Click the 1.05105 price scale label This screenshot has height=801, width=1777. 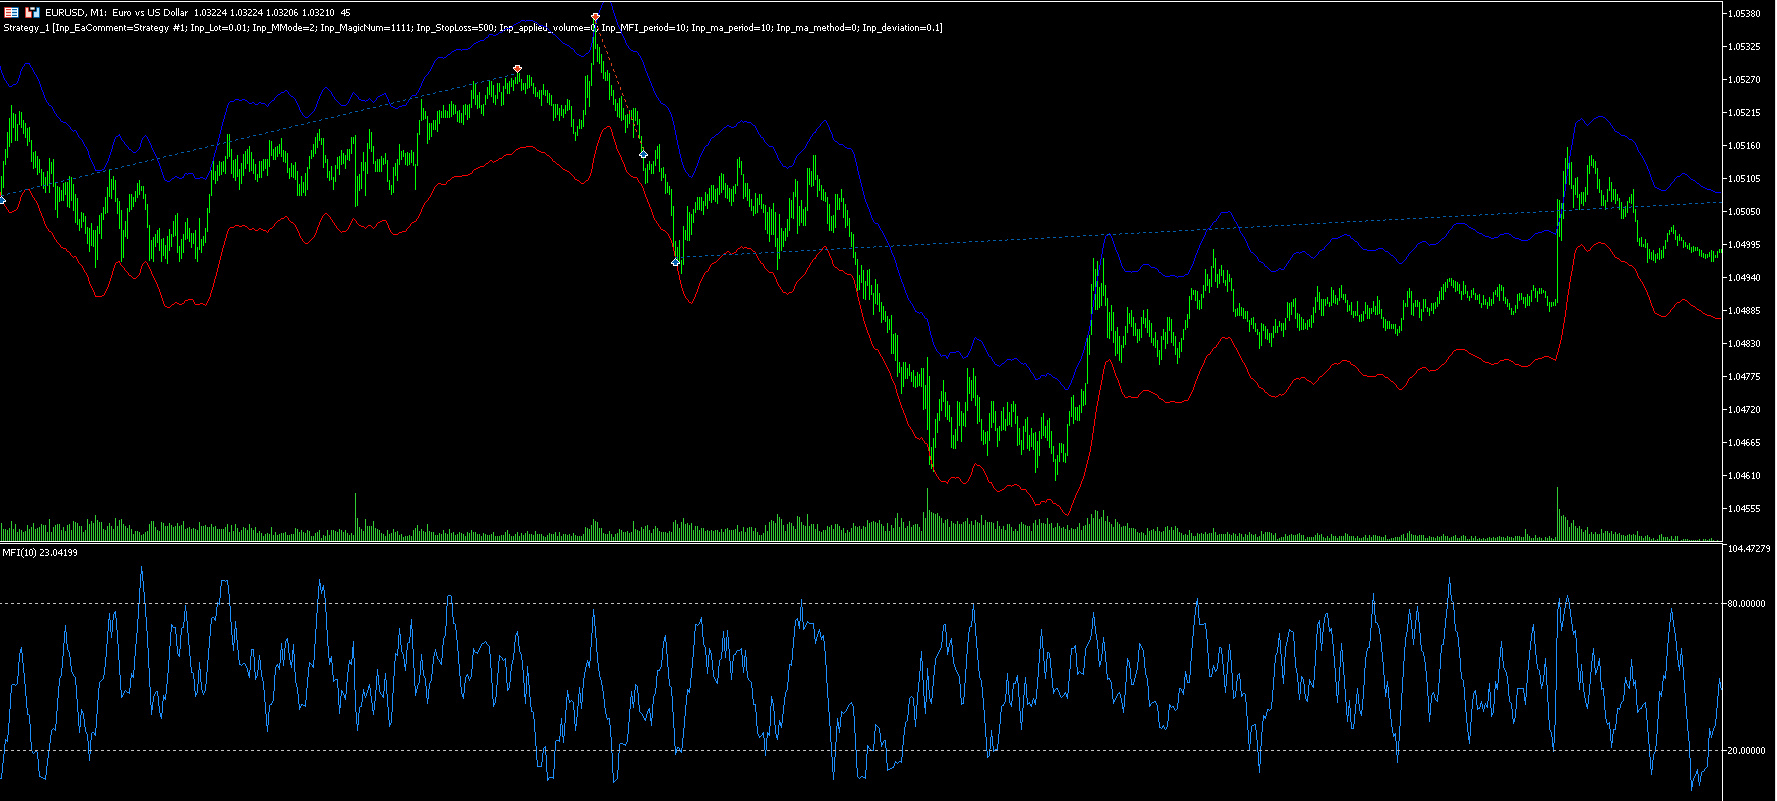1744,179
